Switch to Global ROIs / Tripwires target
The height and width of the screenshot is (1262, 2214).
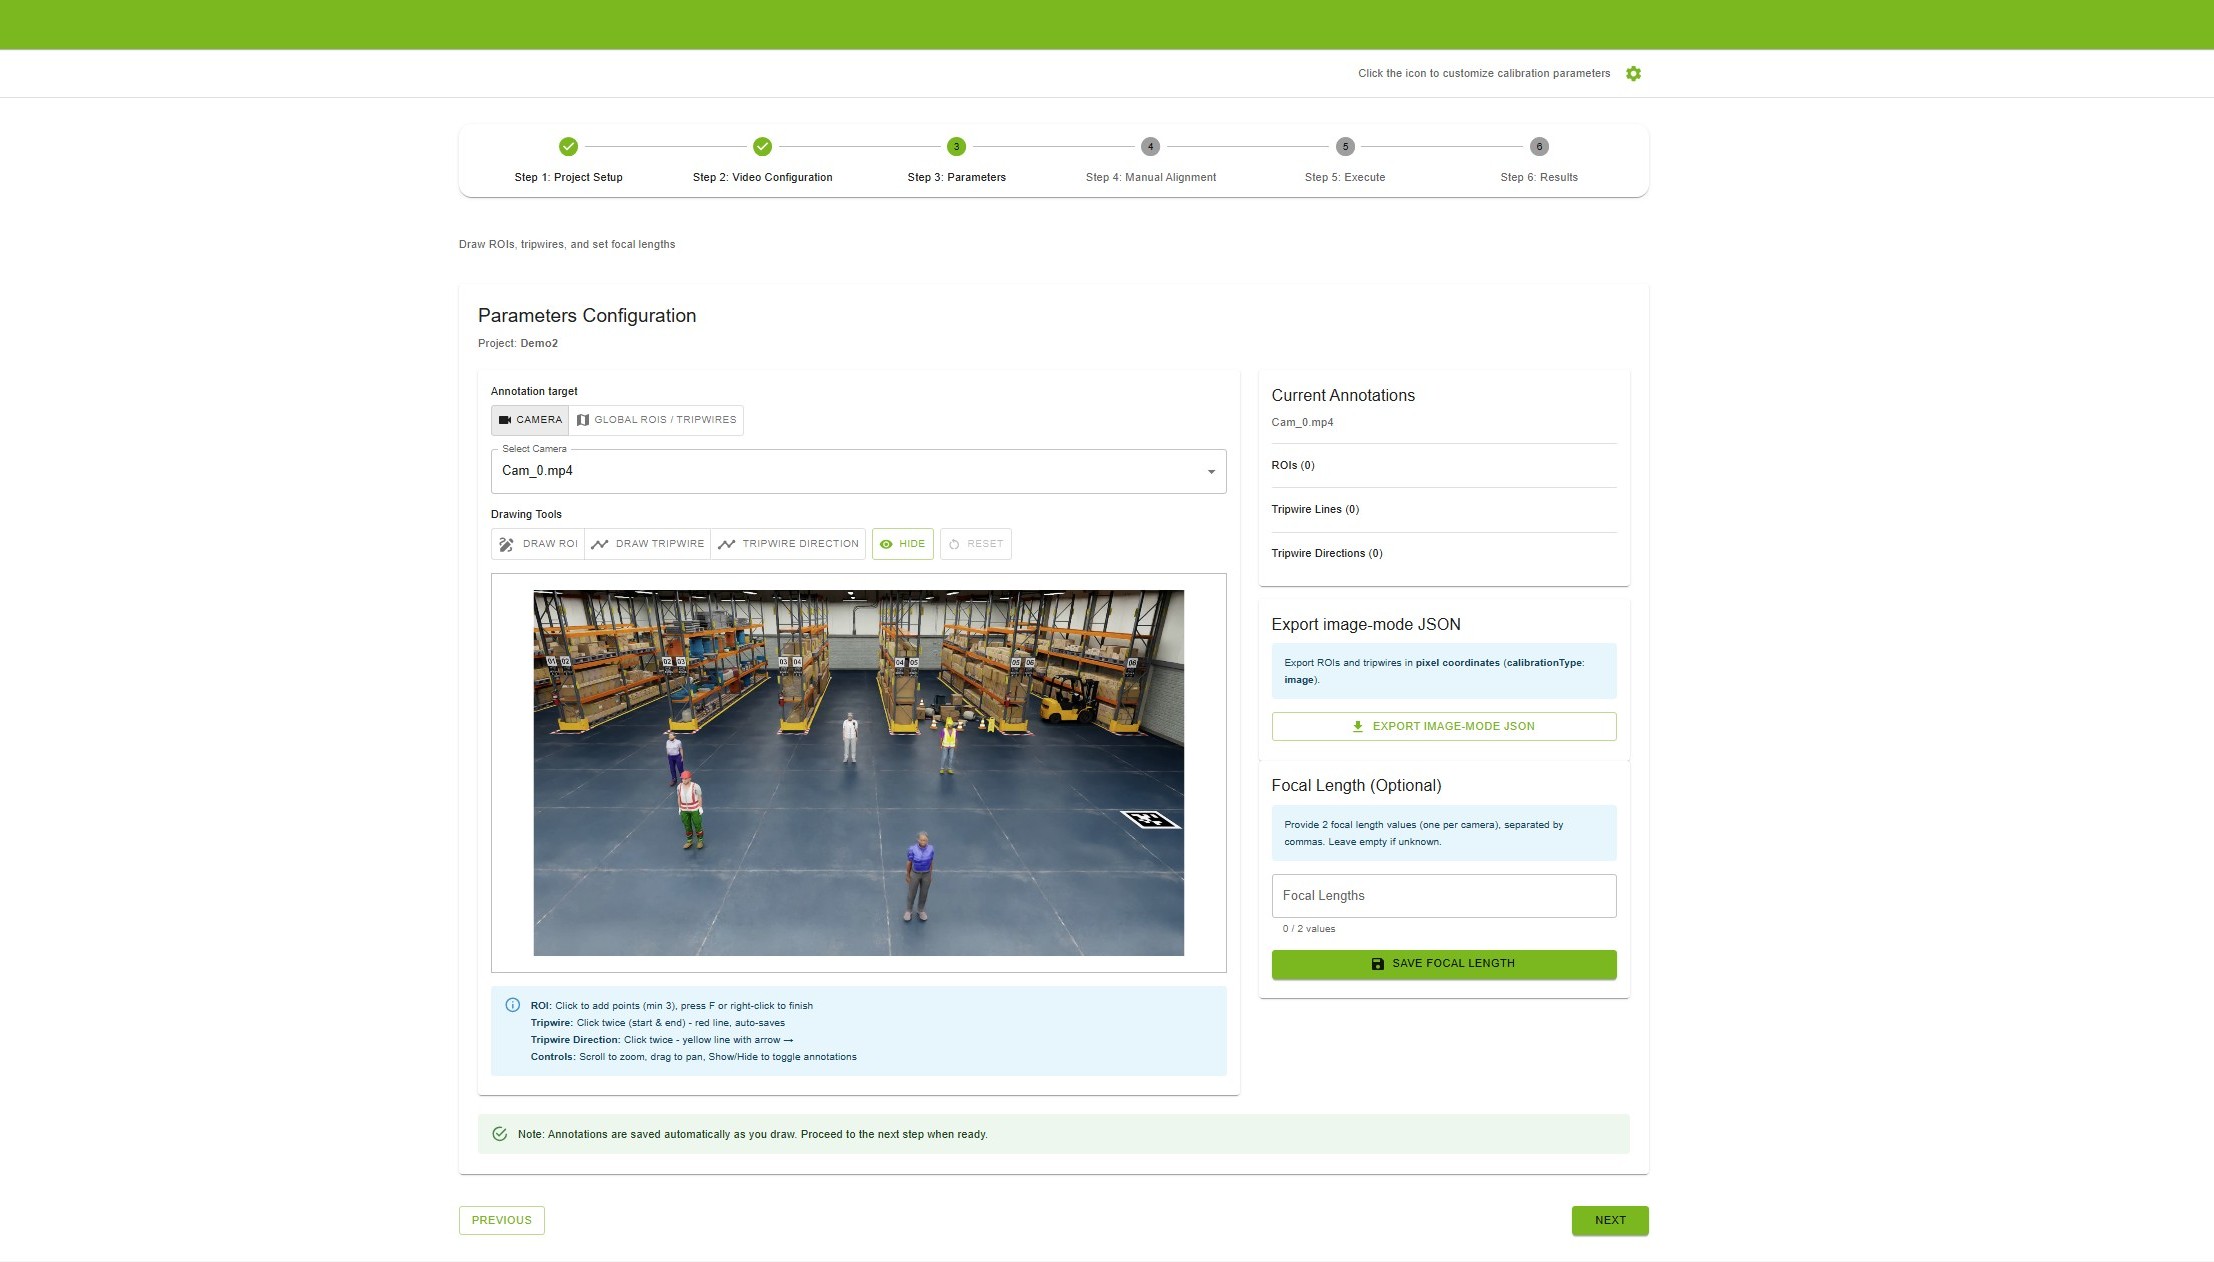pos(656,420)
